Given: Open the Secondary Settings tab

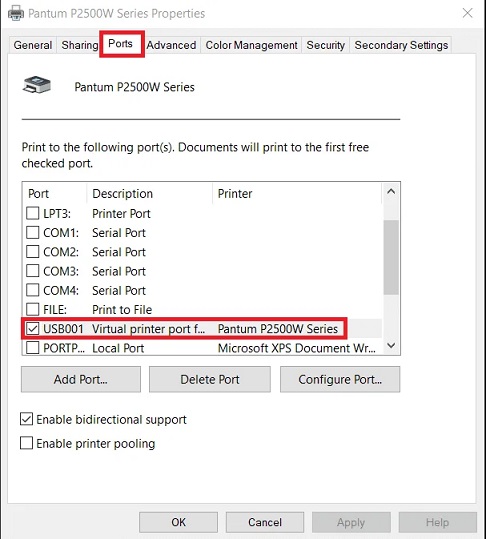Looking at the screenshot, I should [x=401, y=45].
